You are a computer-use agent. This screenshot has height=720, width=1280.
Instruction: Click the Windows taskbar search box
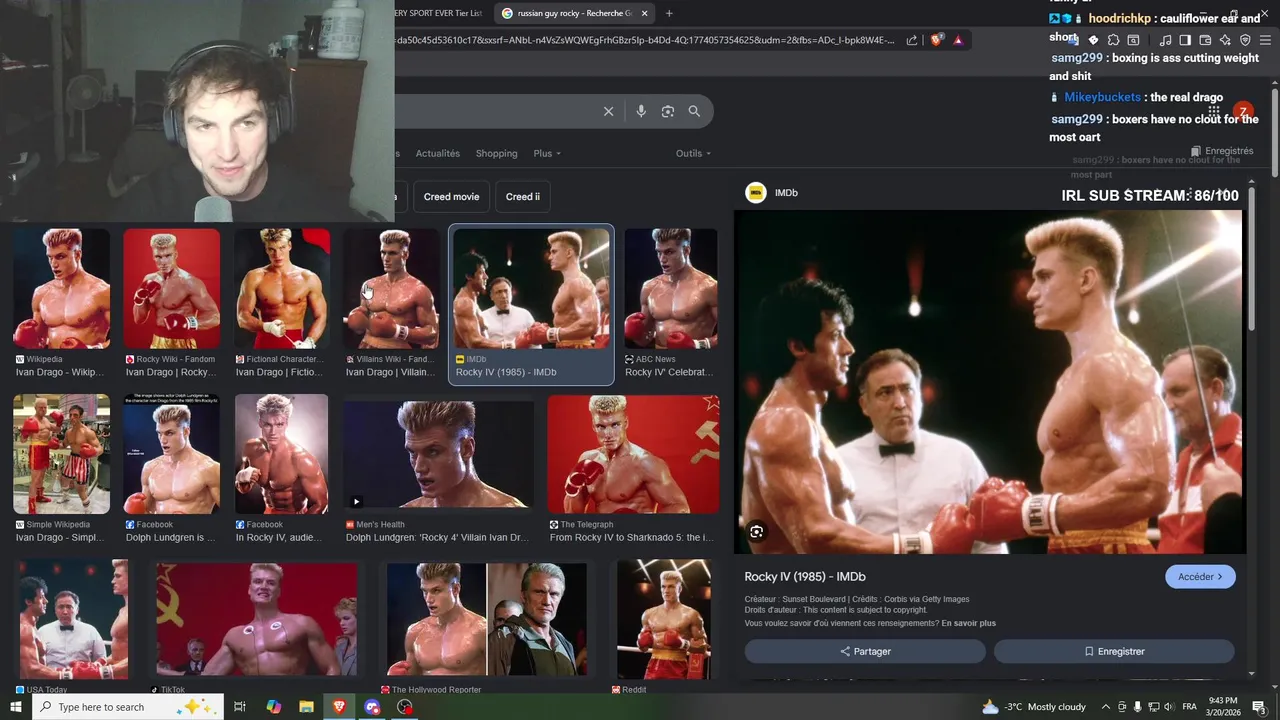click(x=128, y=707)
